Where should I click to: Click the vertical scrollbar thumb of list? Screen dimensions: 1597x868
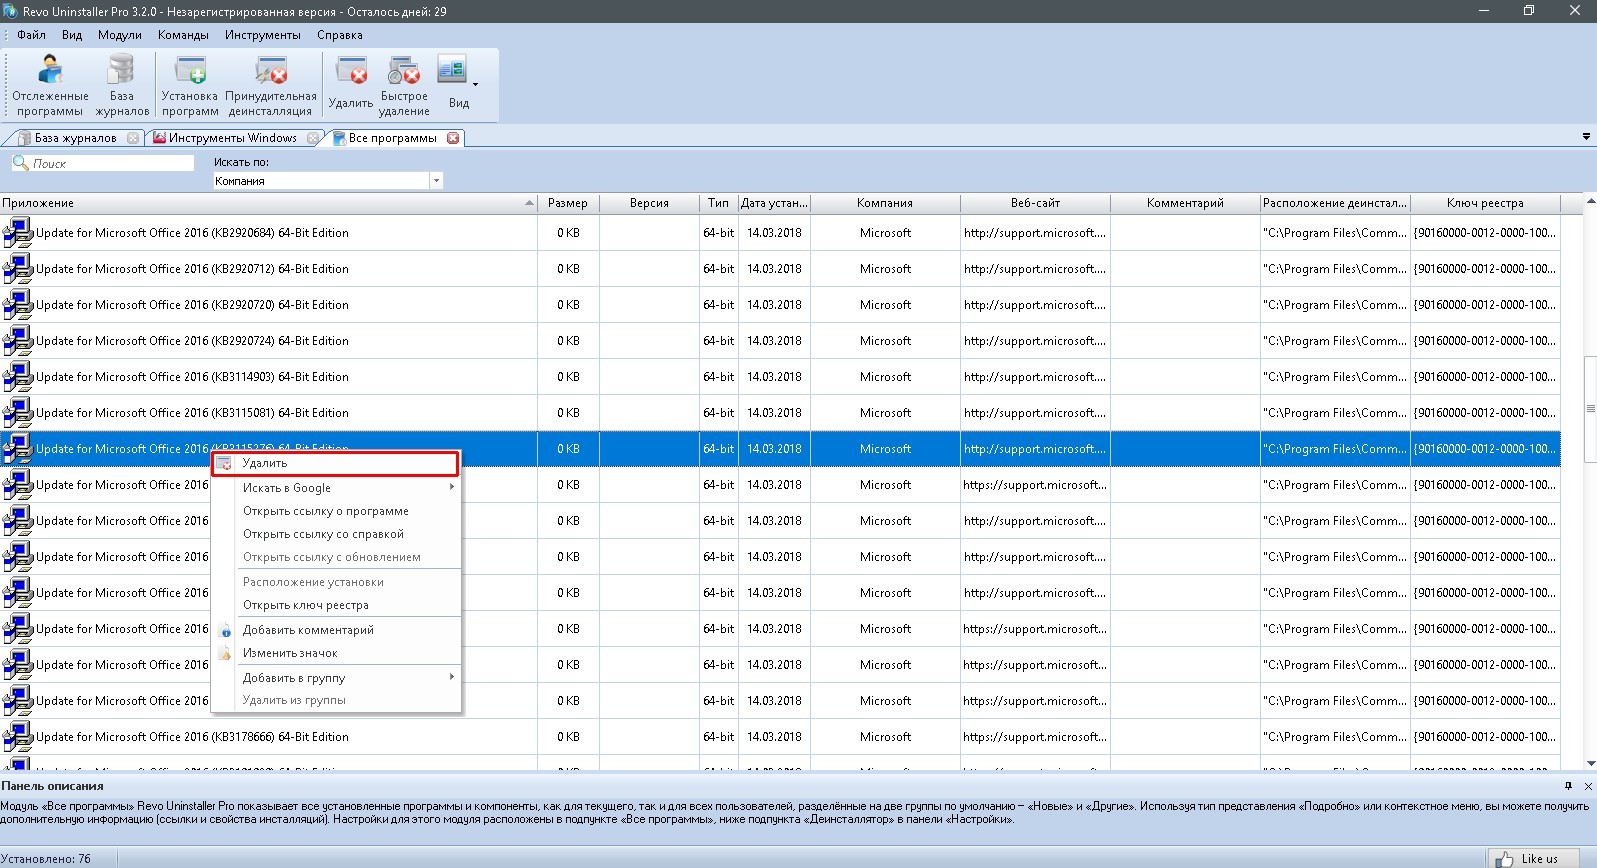(x=1590, y=409)
